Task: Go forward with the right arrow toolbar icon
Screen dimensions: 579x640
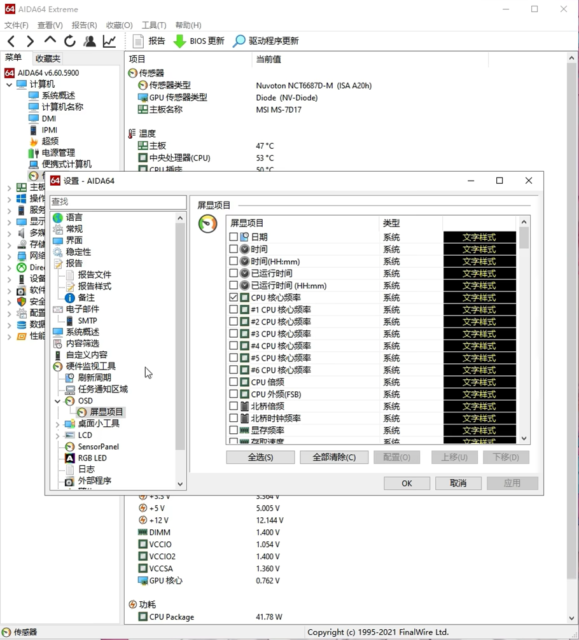Action: coord(30,41)
